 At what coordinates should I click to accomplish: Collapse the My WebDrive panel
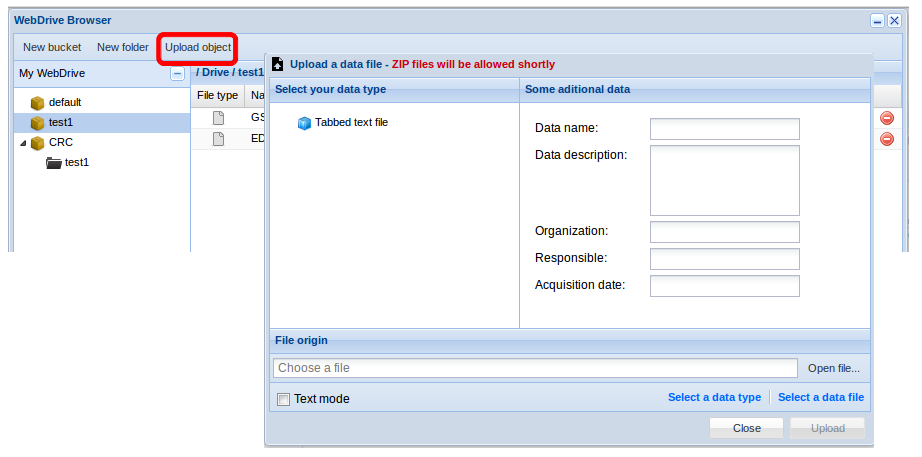[x=177, y=74]
